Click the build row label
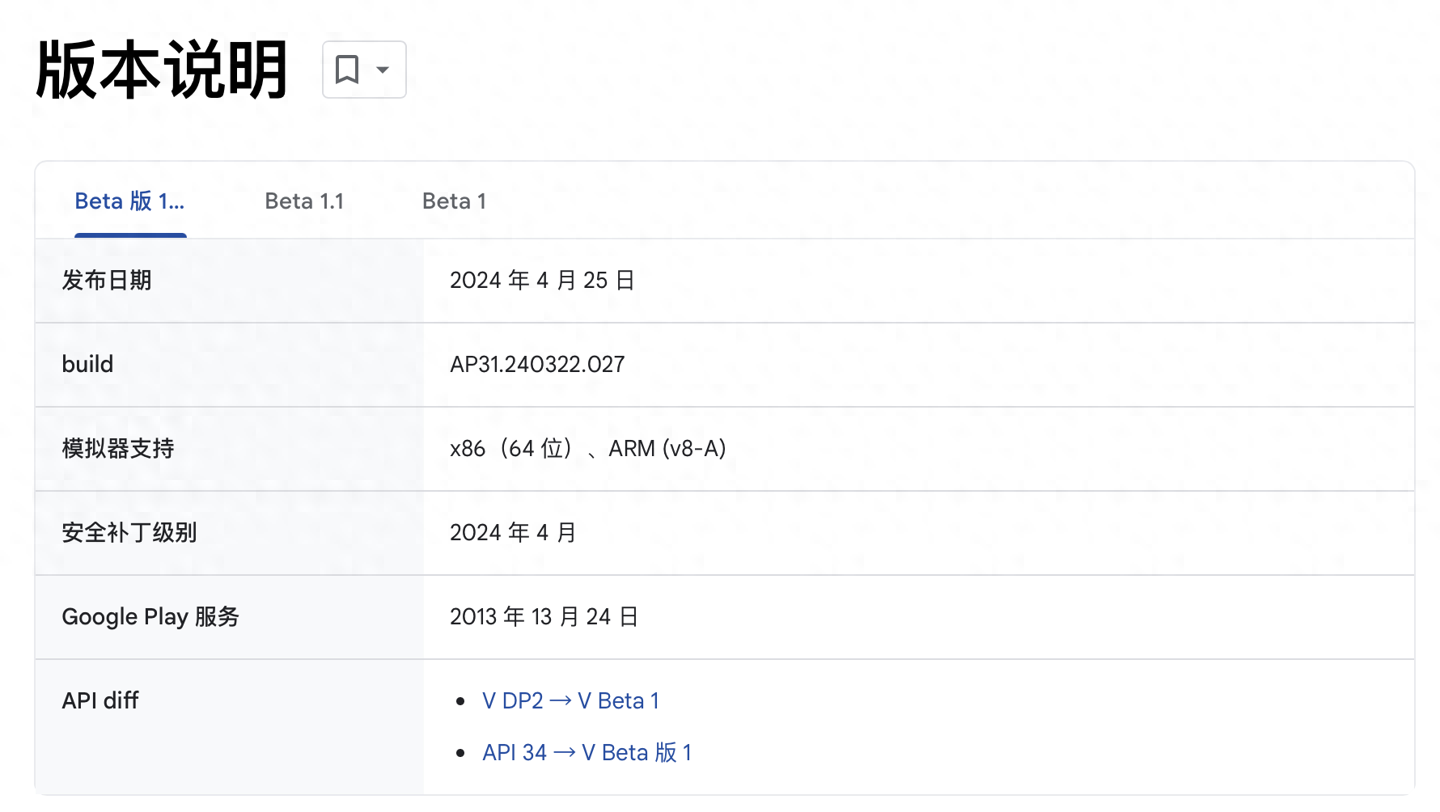Viewport: 1440px width, 812px height. [88, 365]
